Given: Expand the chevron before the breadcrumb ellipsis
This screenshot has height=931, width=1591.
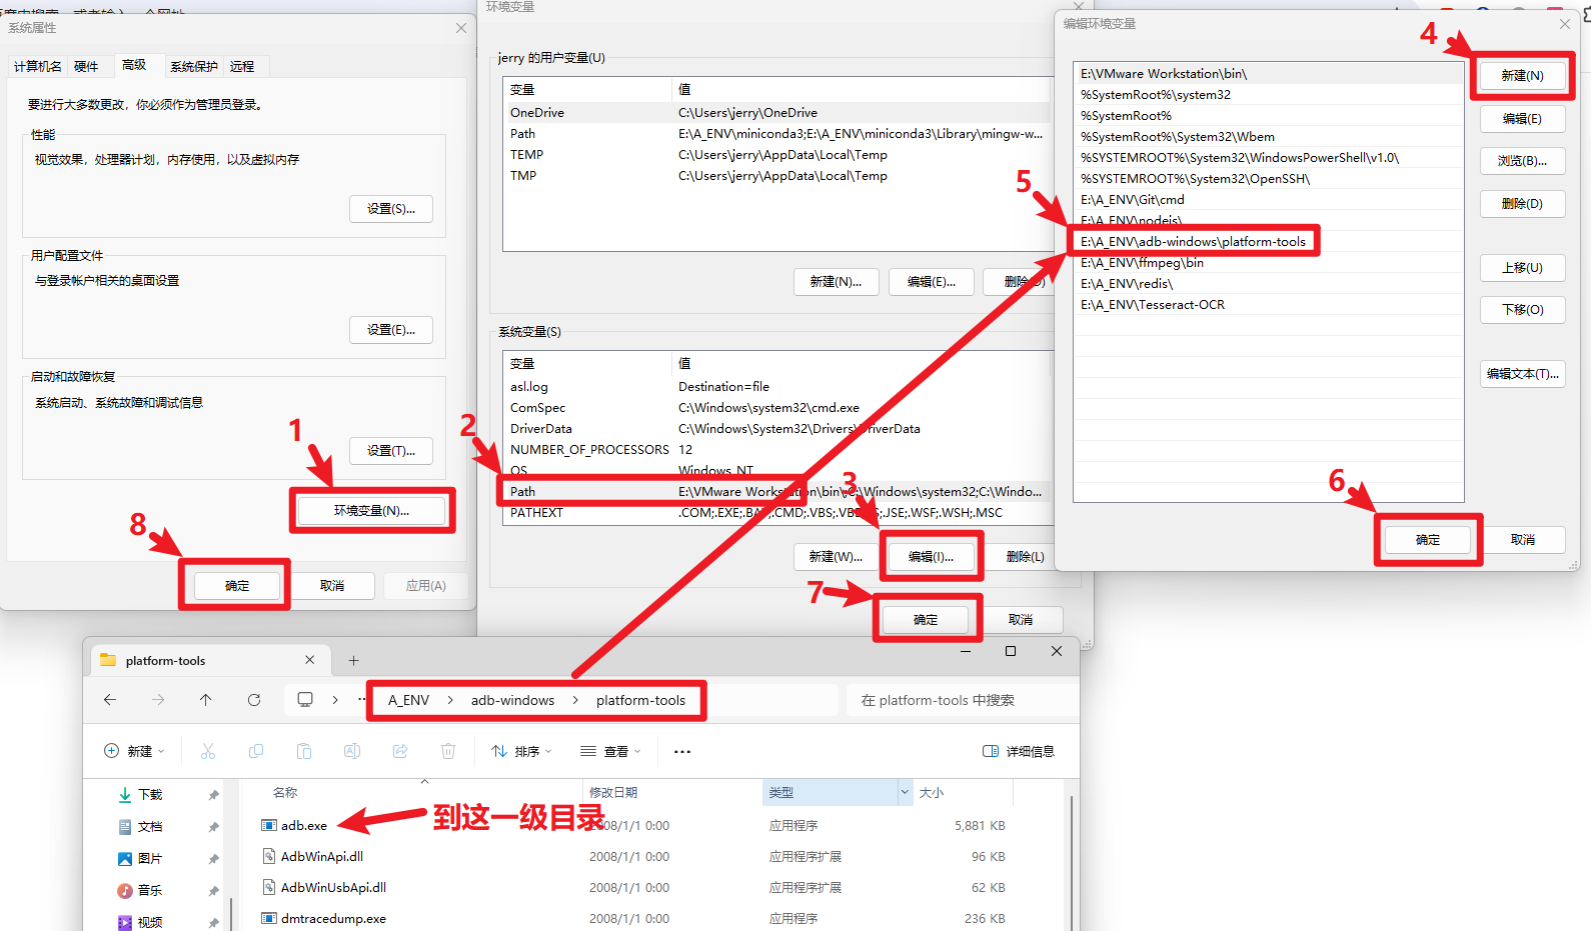Looking at the screenshot, I should (x=335, y=700).
